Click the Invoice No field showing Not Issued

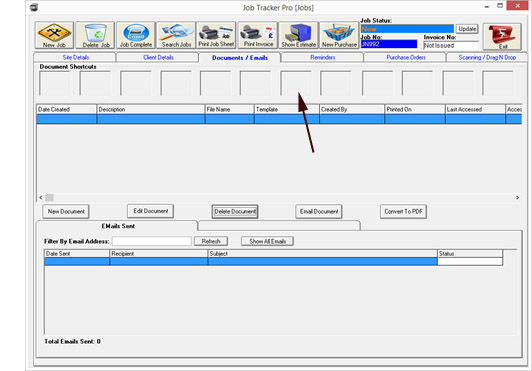click(x=451, y=45)
